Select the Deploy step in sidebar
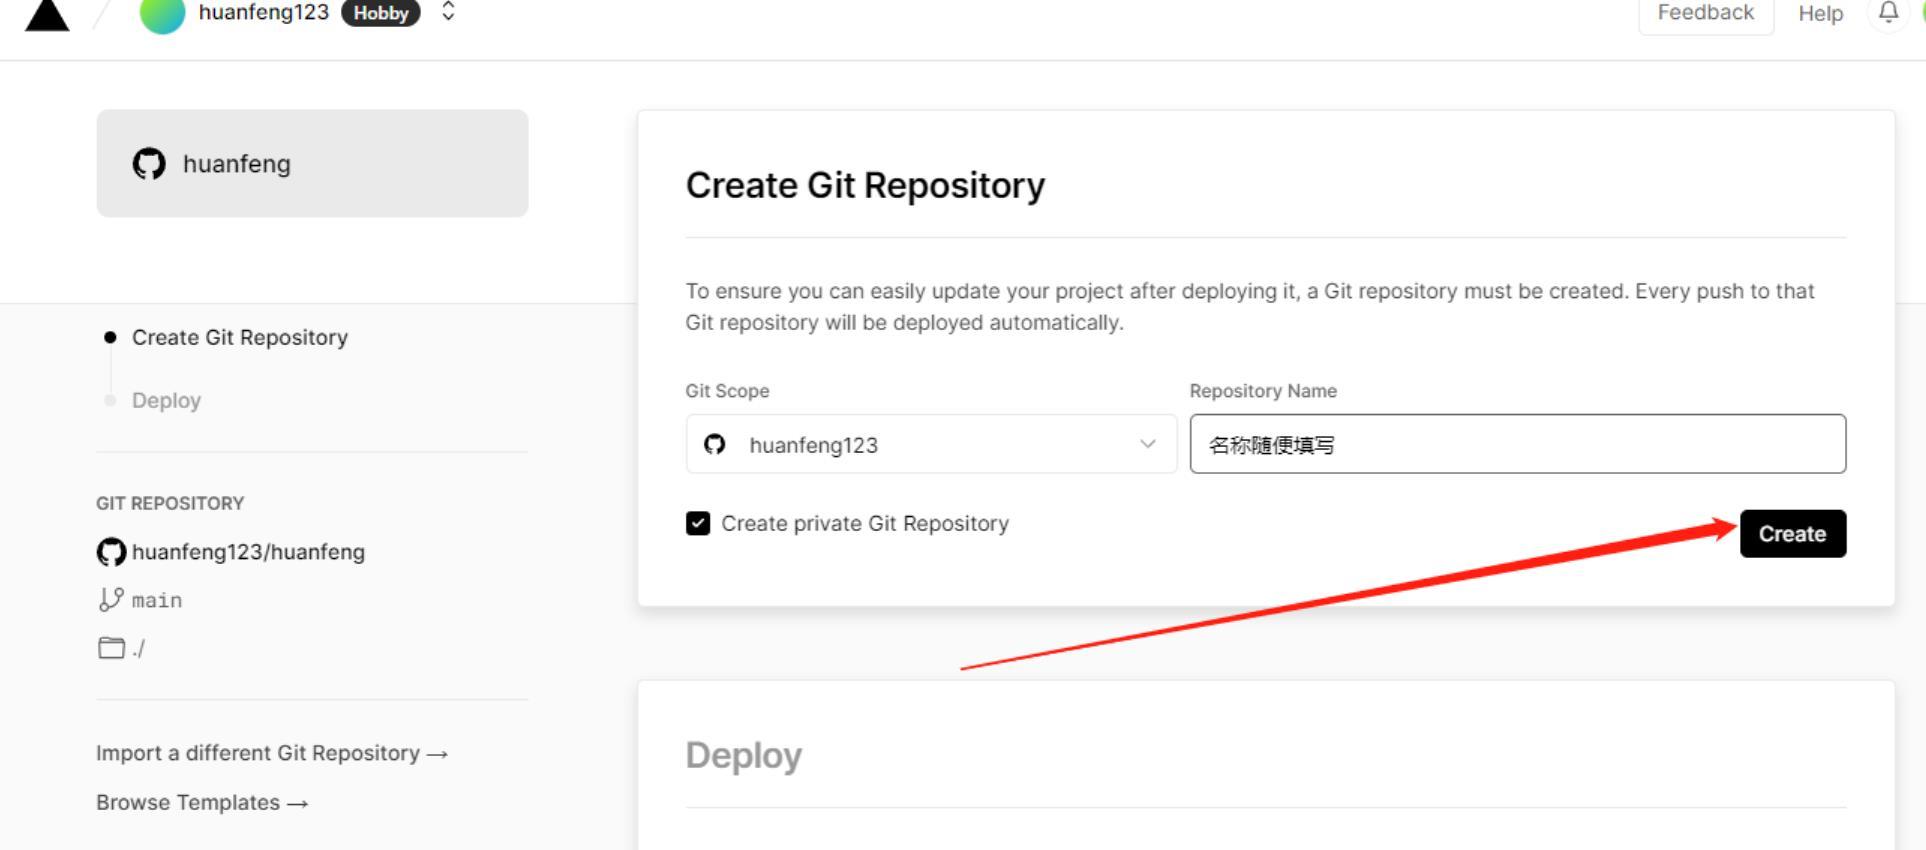 pyautogui.click(x=166, y=400)
